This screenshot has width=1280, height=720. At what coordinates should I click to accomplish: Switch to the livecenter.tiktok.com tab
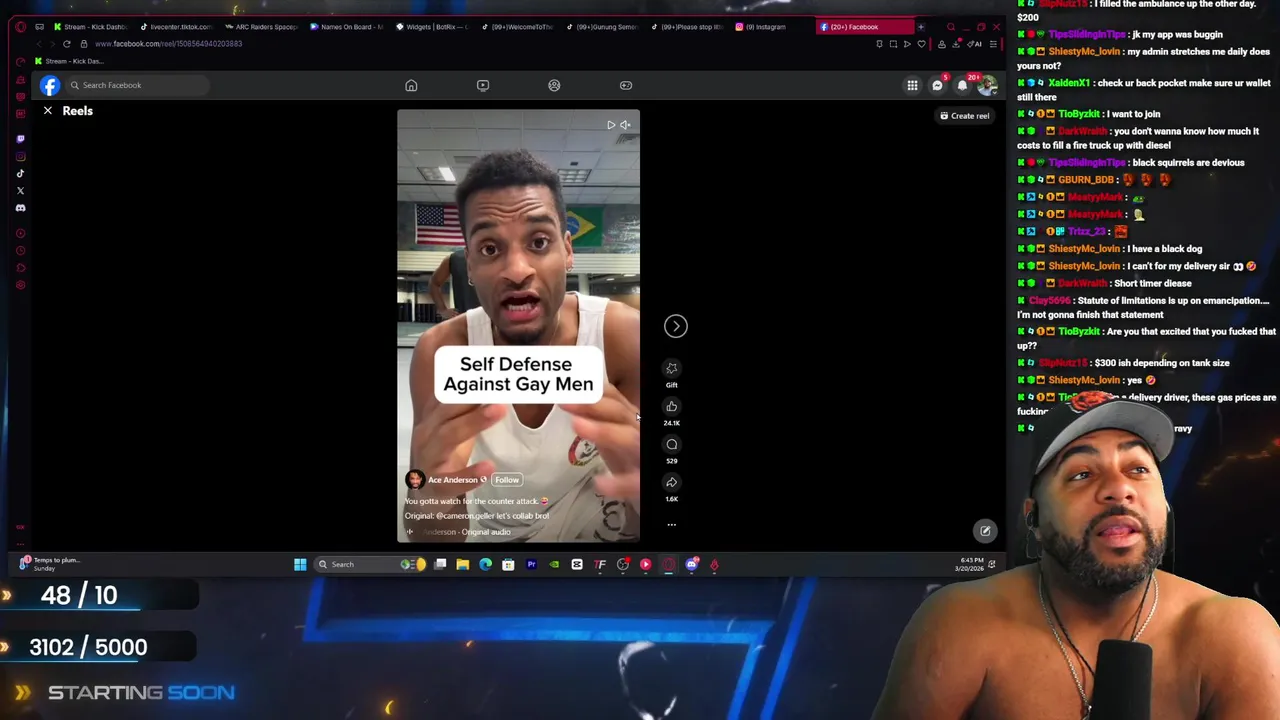(x=177, y=27)
